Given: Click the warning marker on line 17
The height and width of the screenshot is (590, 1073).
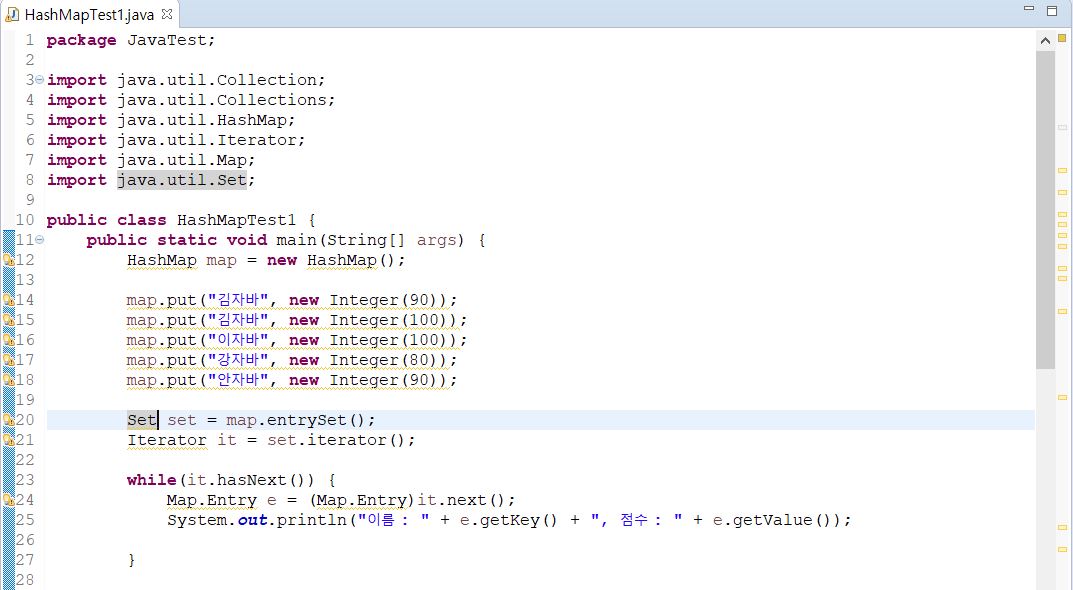Looking at the screenshot, I should coord(8,359).
